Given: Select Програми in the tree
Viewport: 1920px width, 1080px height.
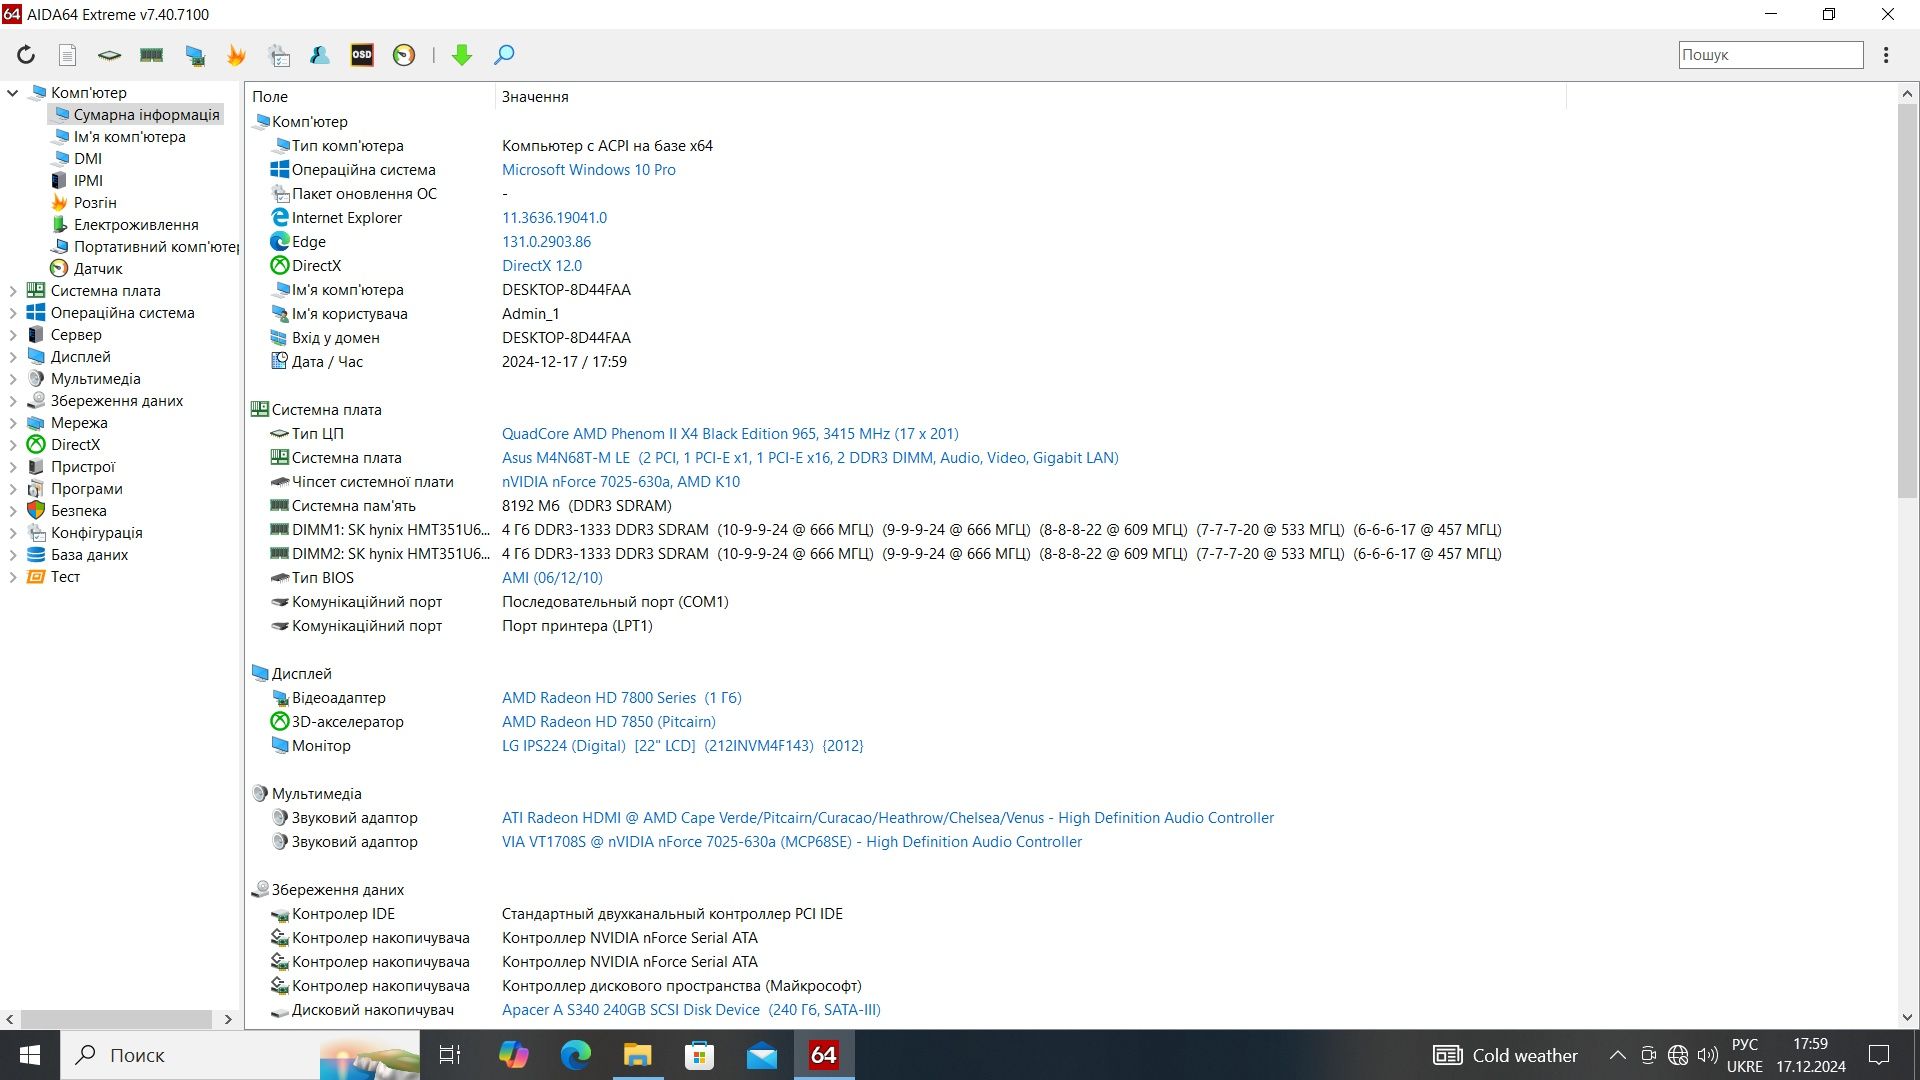Looking at the screenshot, I should 87,489.
